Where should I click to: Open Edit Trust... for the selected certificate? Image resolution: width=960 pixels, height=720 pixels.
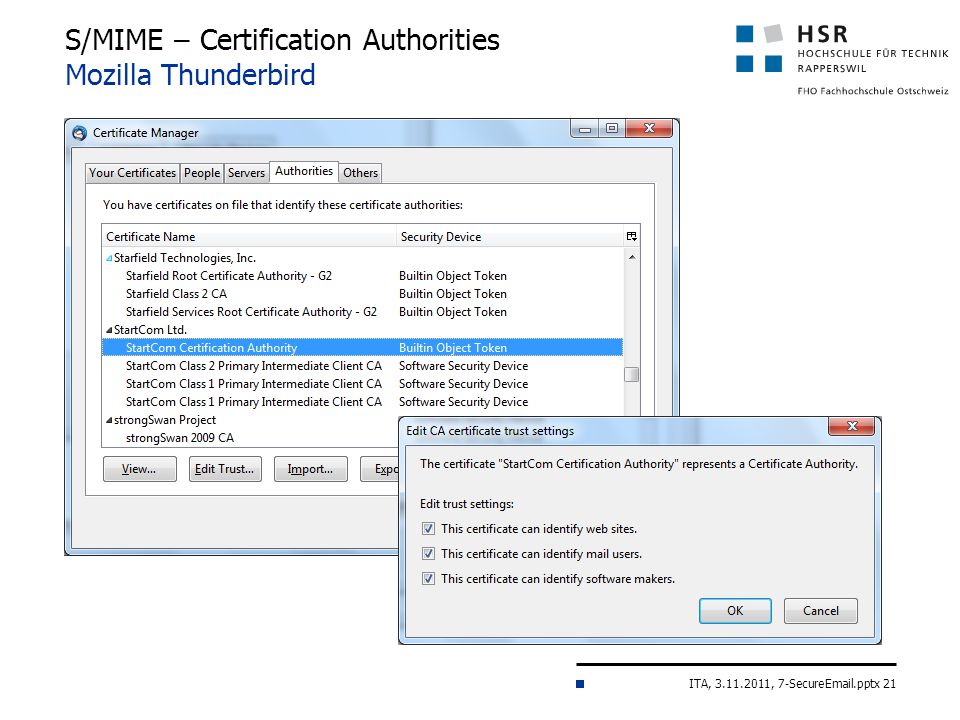[225, 469]
